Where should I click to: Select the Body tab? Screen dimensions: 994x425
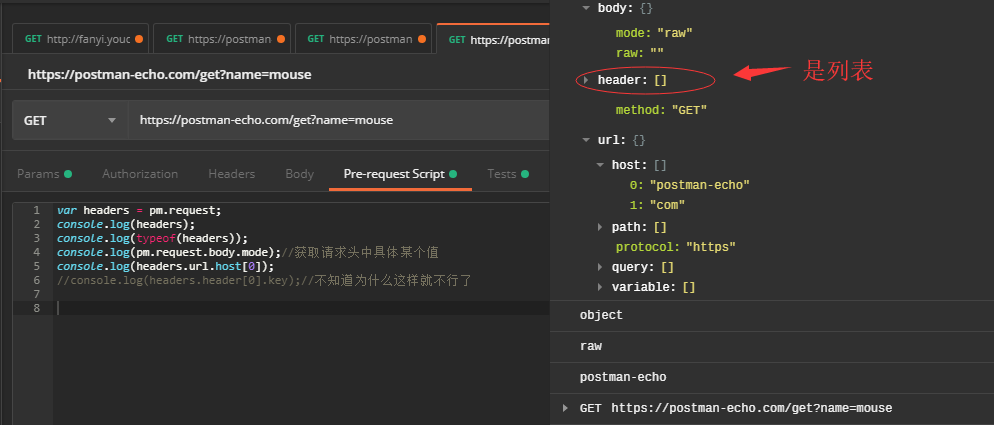click(x=299, y=174)
